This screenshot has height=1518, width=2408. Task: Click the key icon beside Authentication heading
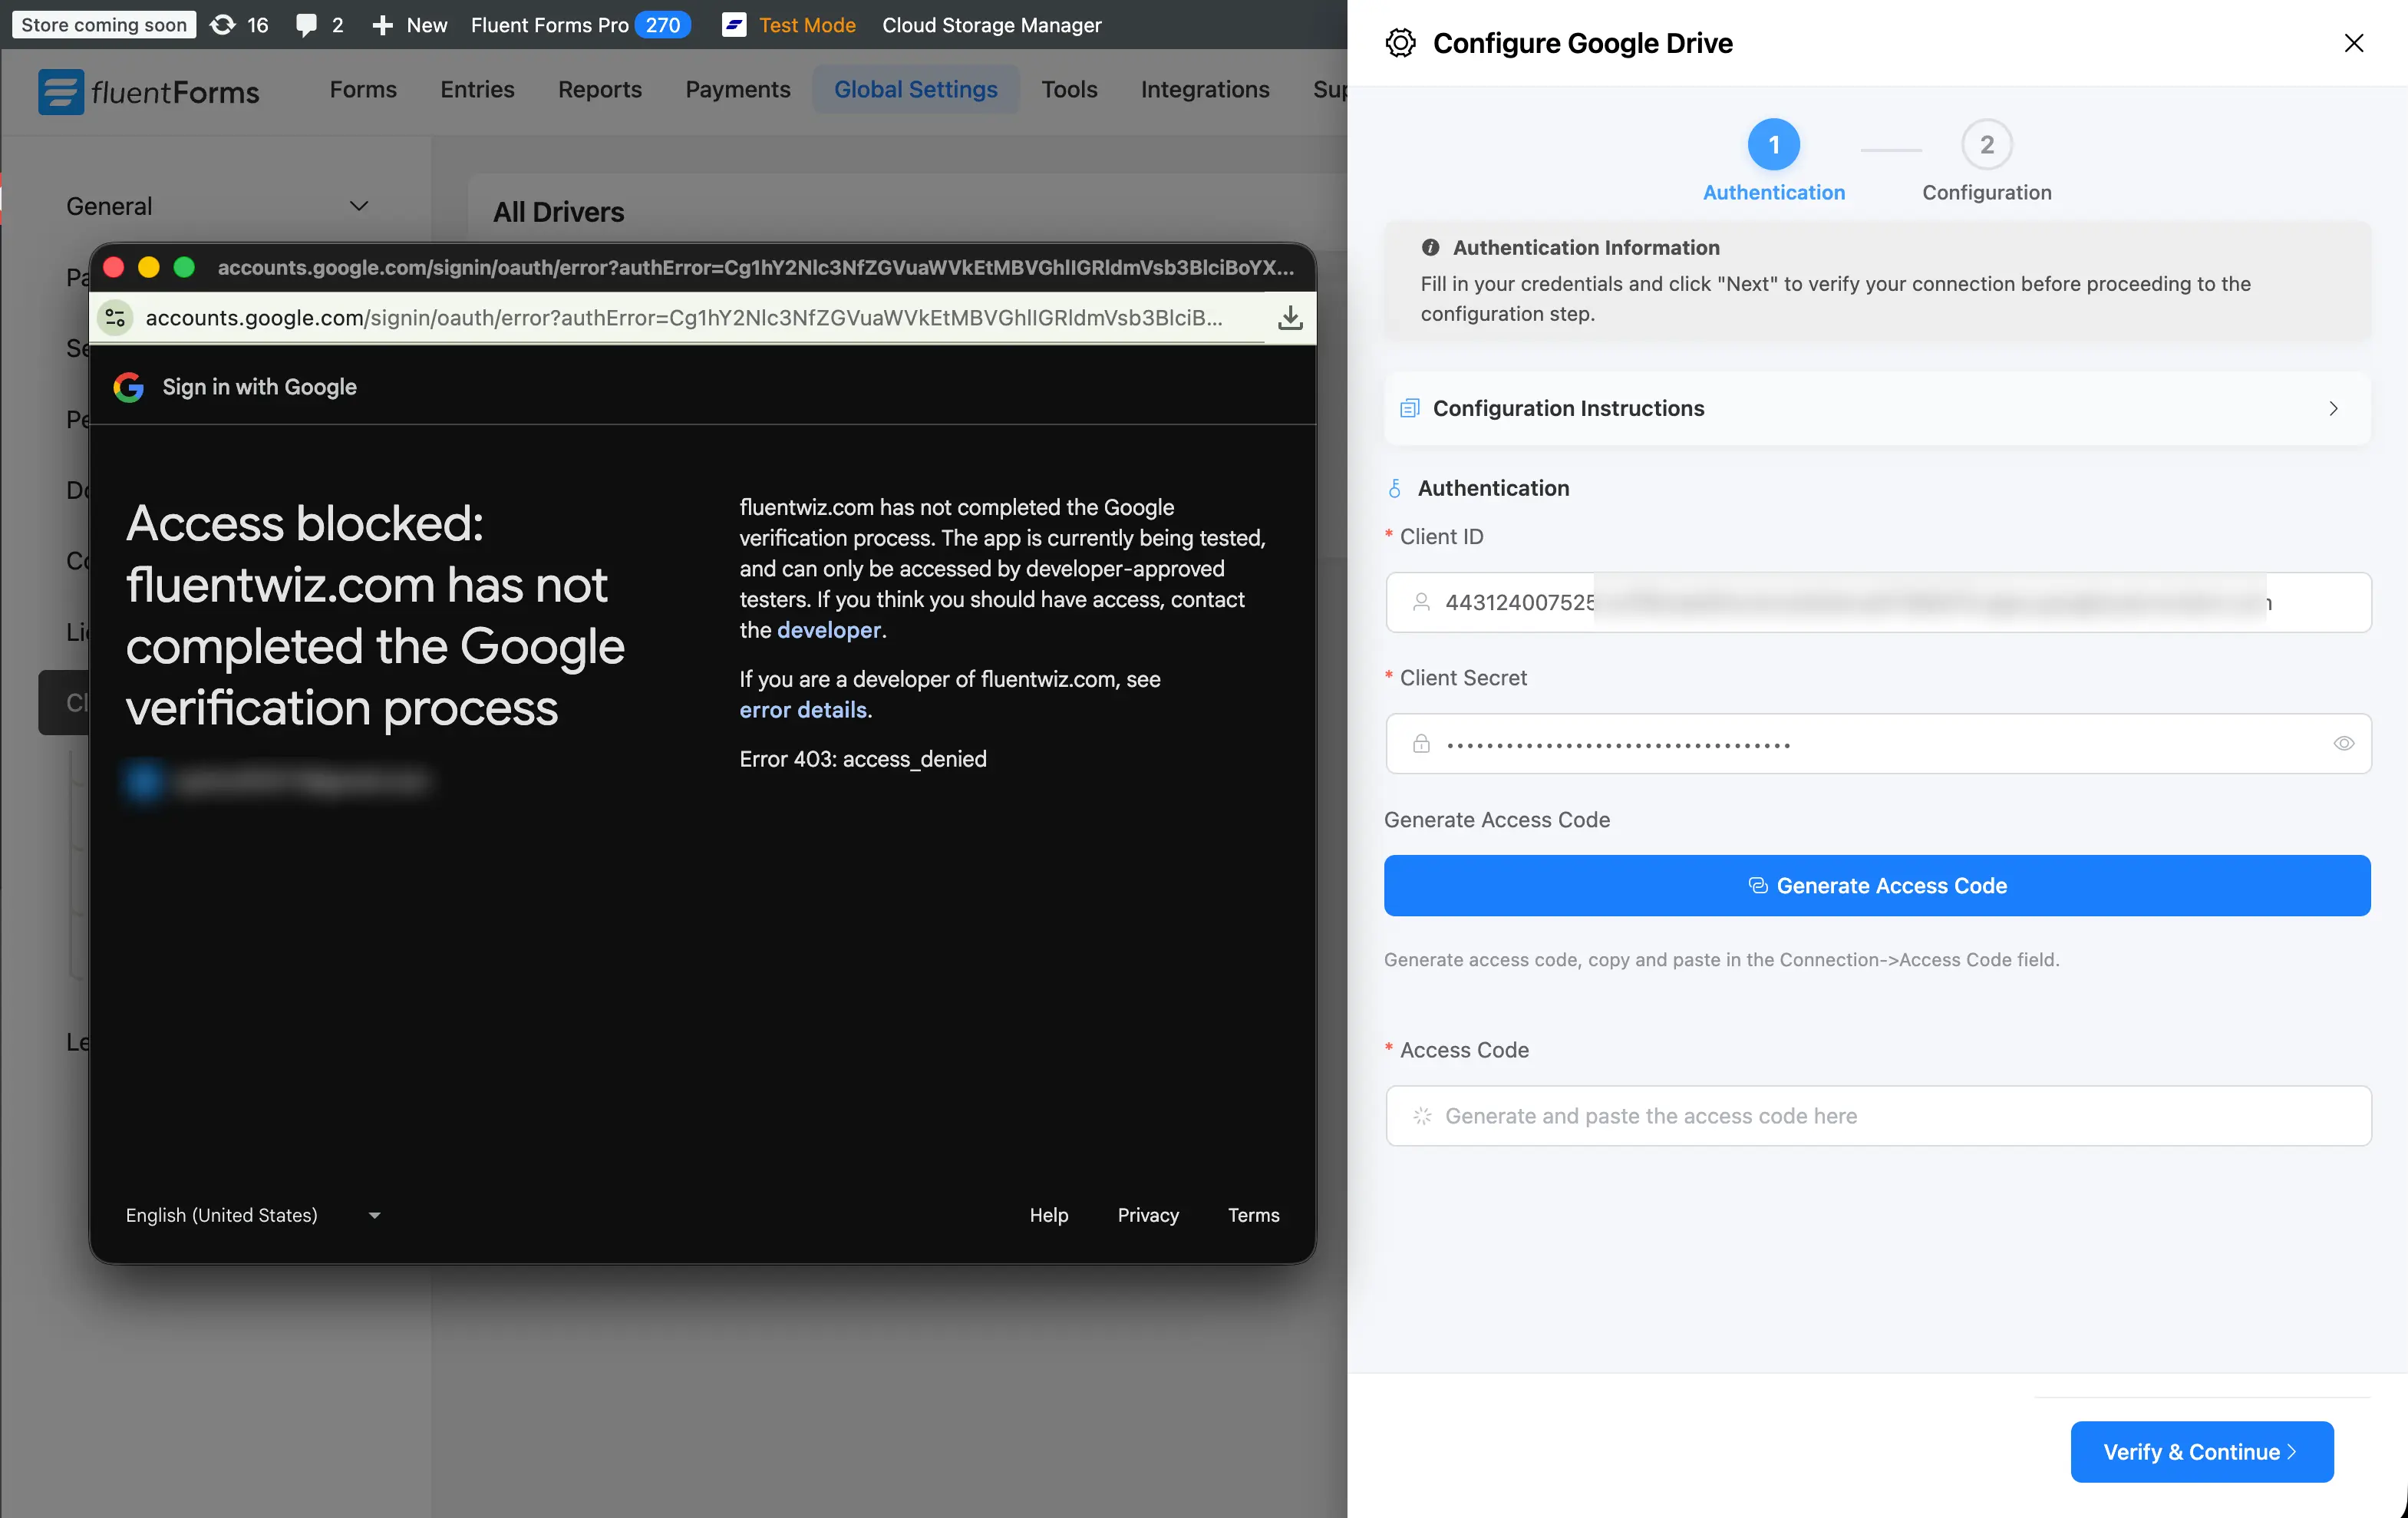[x=1395, y=488]
